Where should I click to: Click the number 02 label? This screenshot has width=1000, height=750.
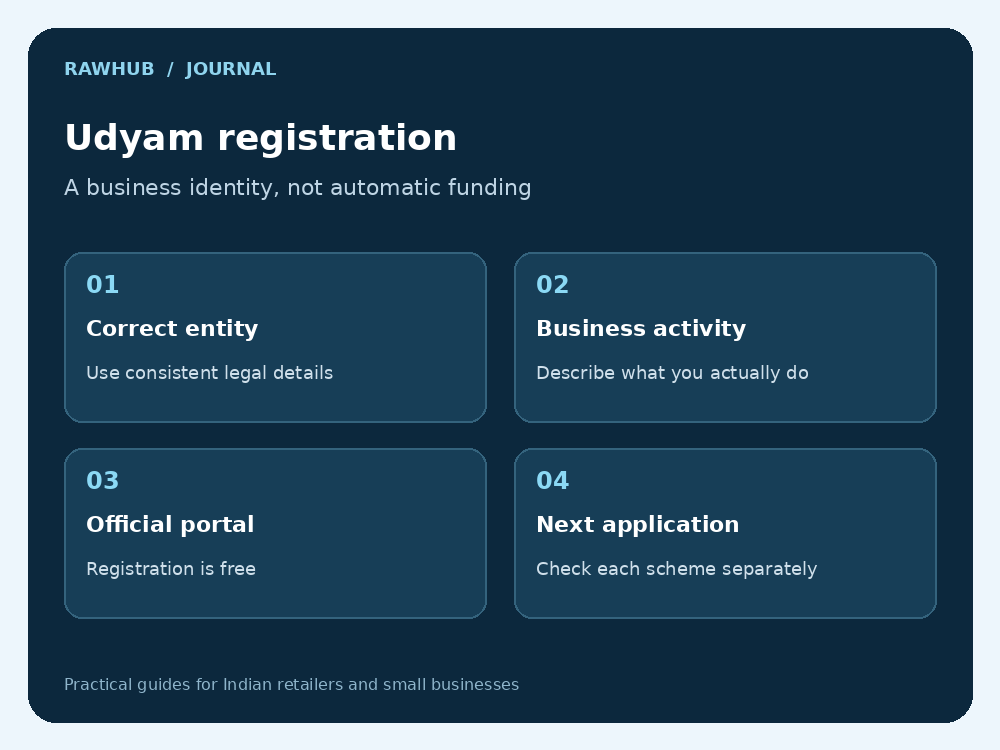pos(552,284)
